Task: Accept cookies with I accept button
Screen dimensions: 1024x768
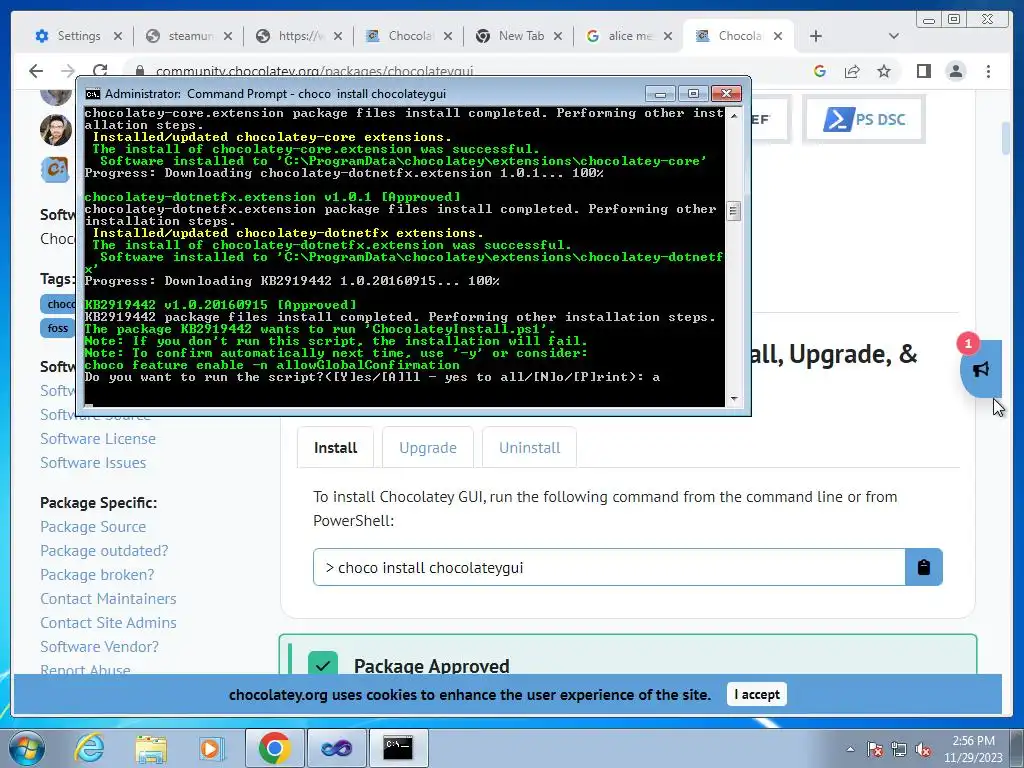Action: click(x=757, y=694)
